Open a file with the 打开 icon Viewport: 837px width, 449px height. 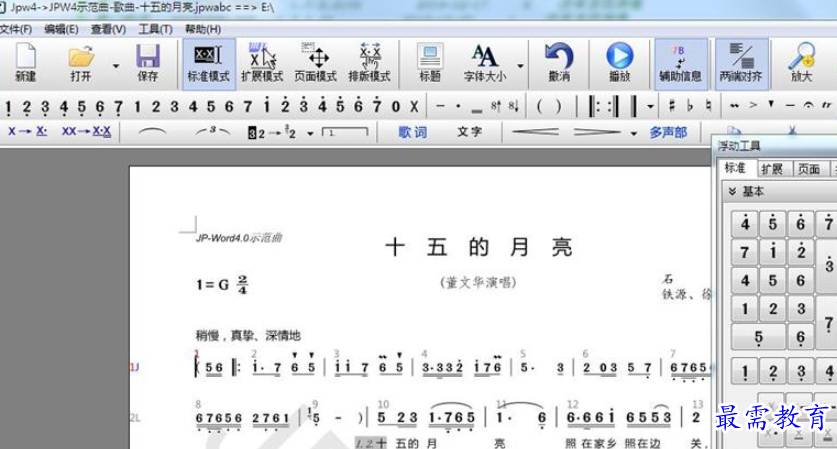point(81,63)
